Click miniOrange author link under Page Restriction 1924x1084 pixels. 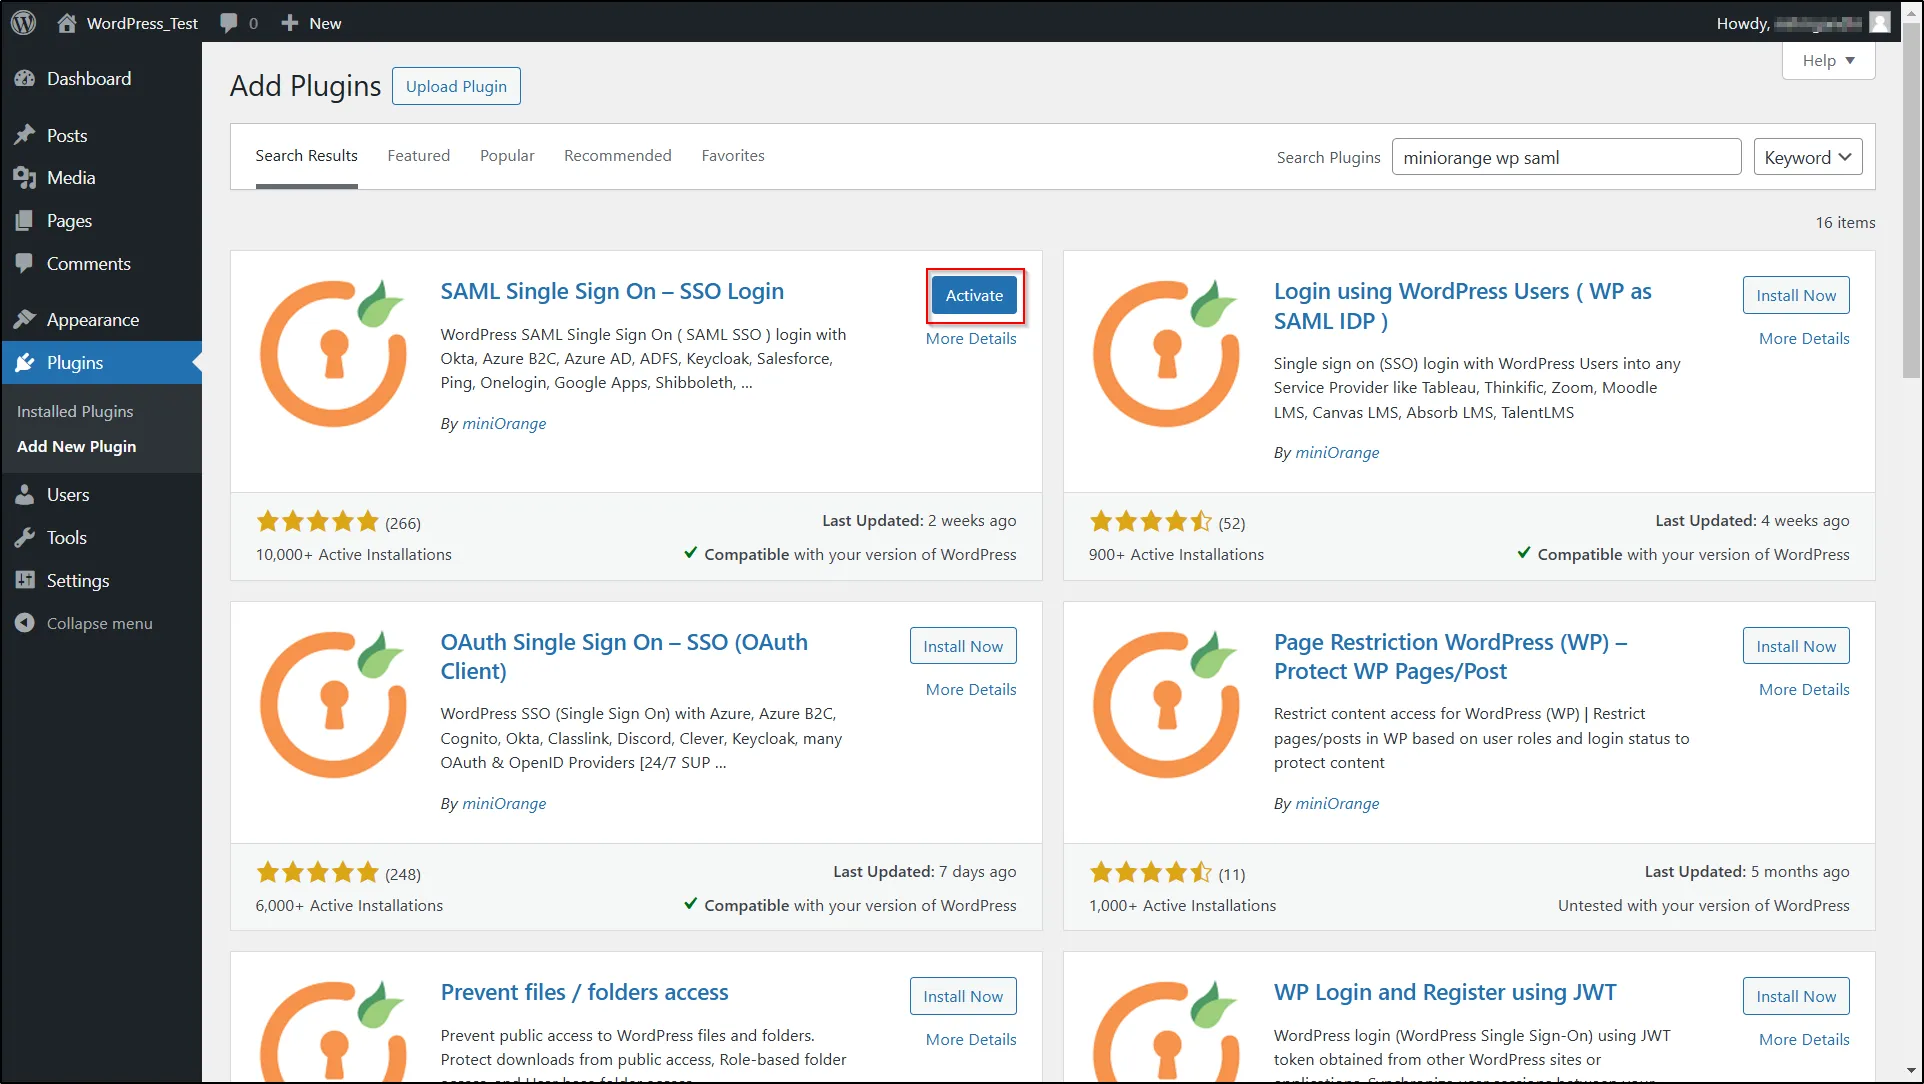[x=1337, y=804]
